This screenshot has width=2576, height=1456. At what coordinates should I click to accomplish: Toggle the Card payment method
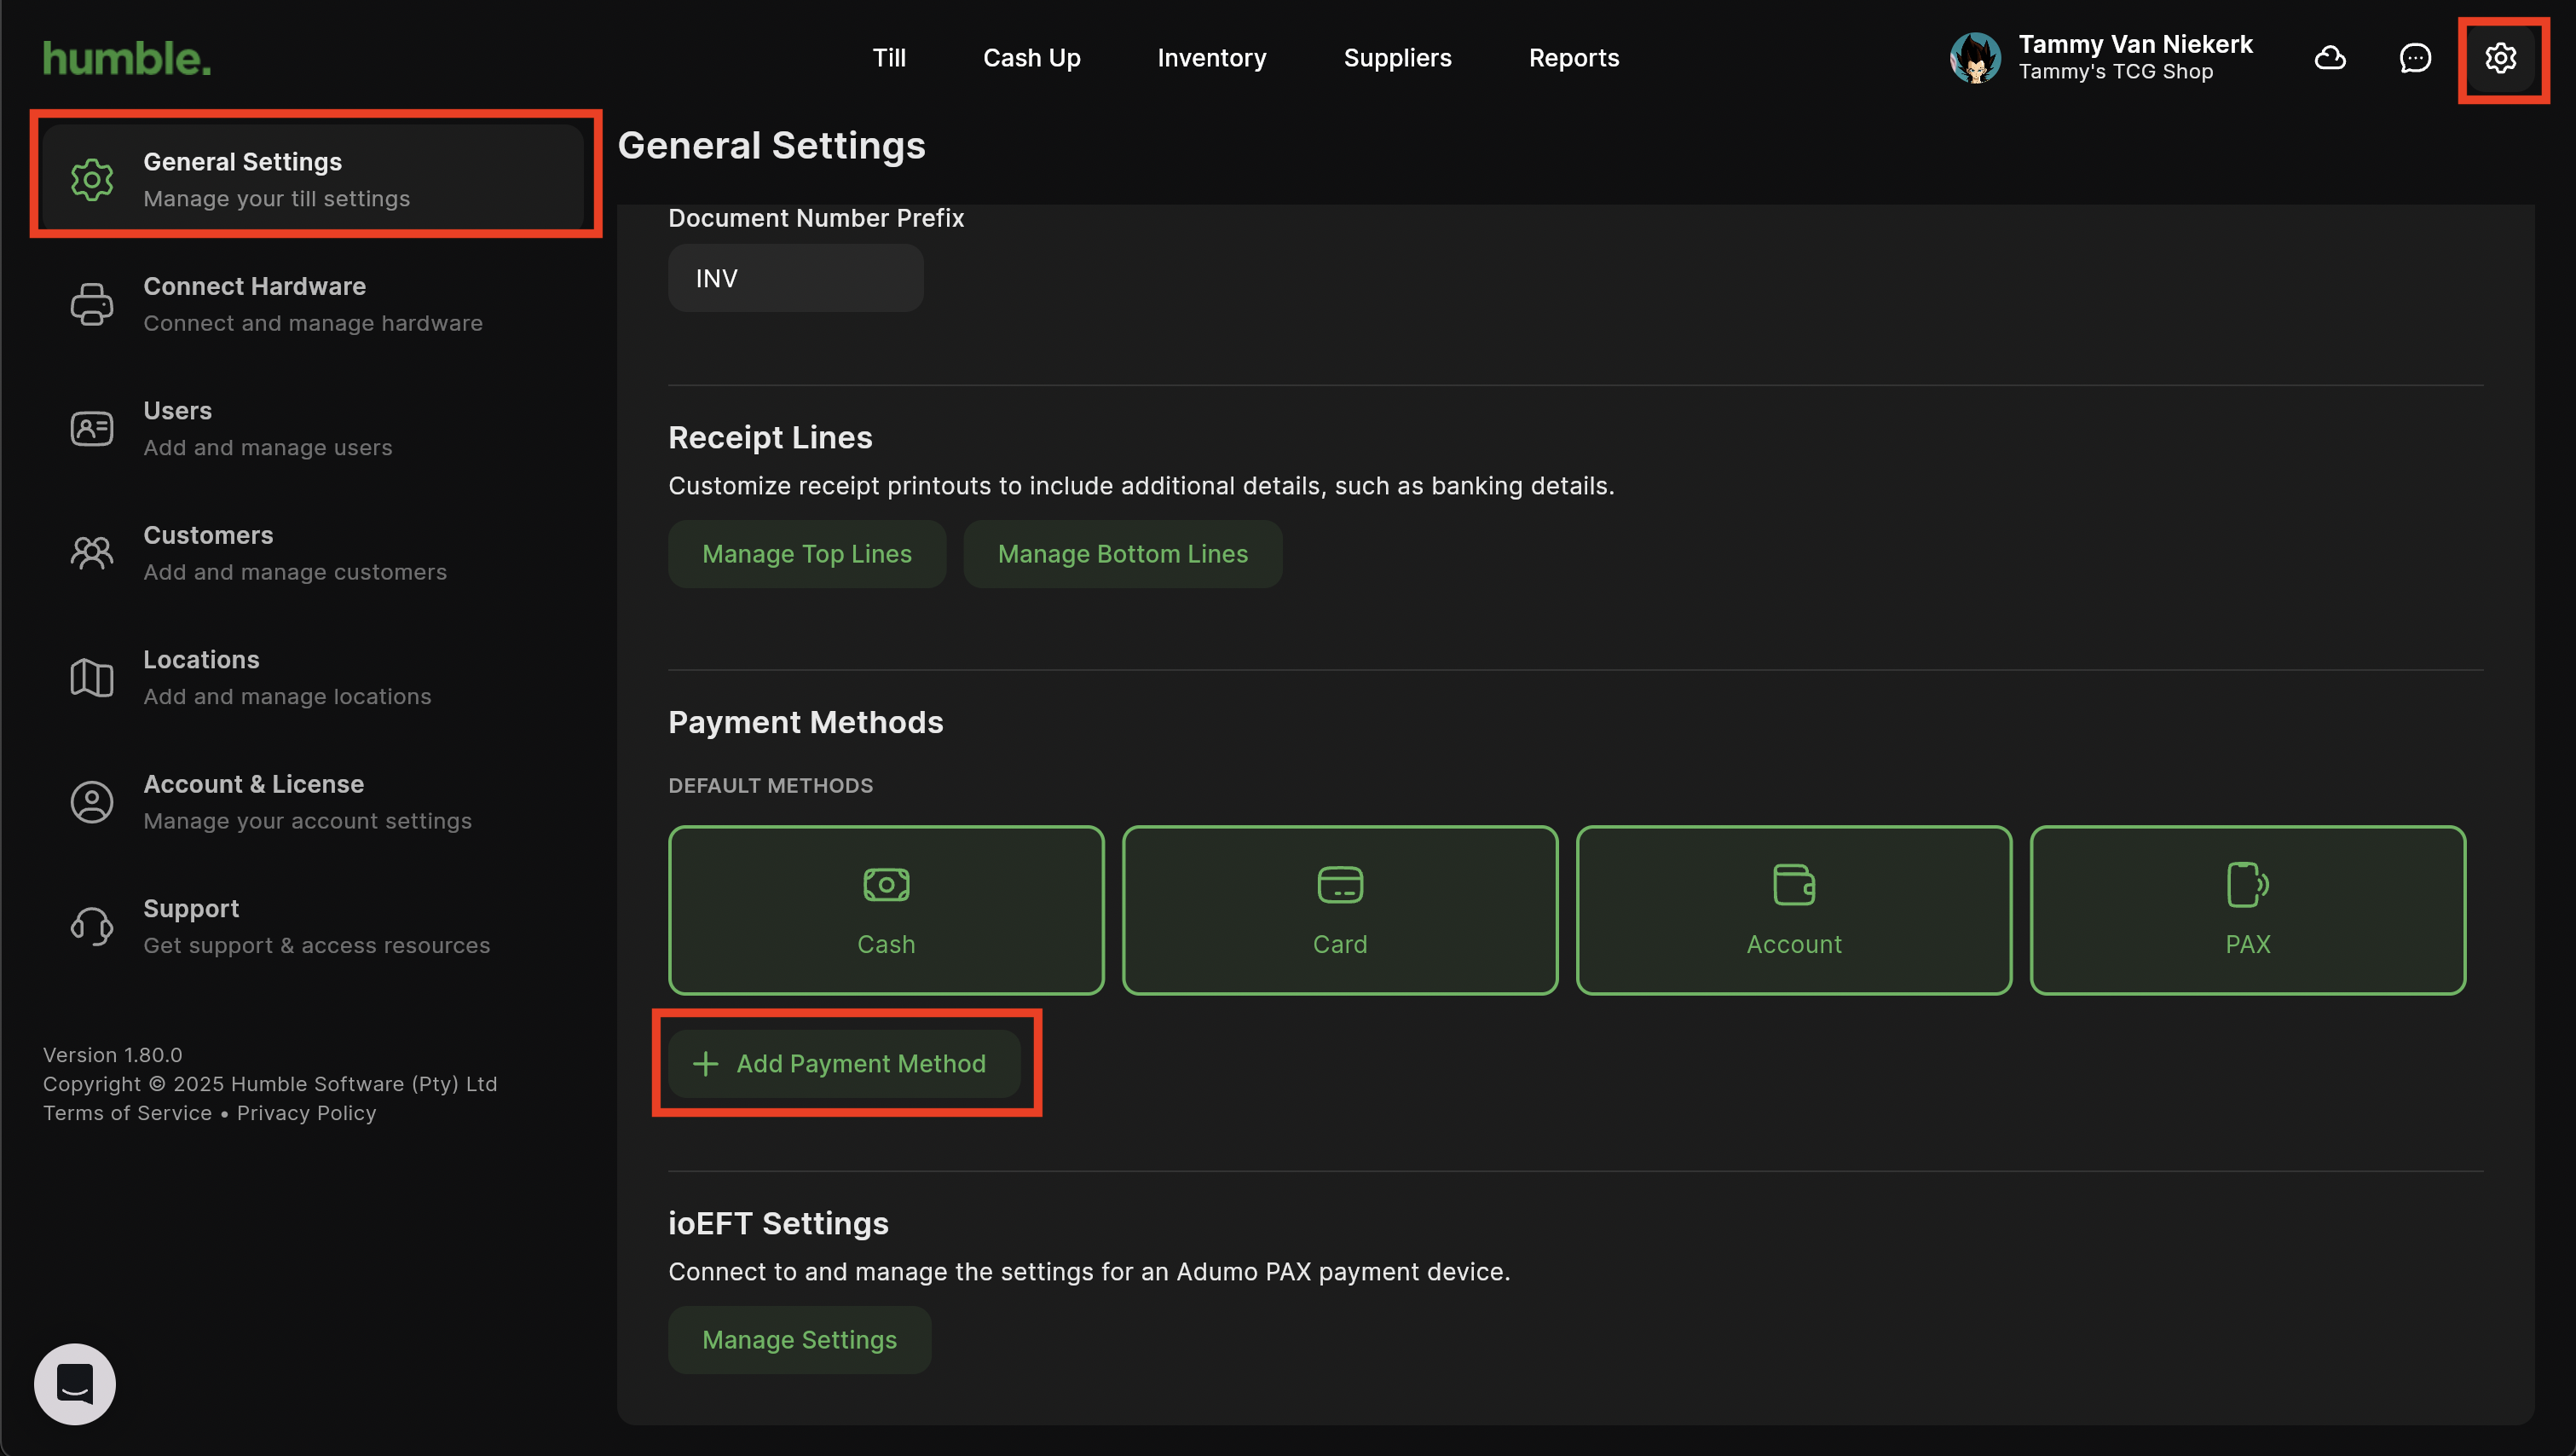(x=1340, y=909)
